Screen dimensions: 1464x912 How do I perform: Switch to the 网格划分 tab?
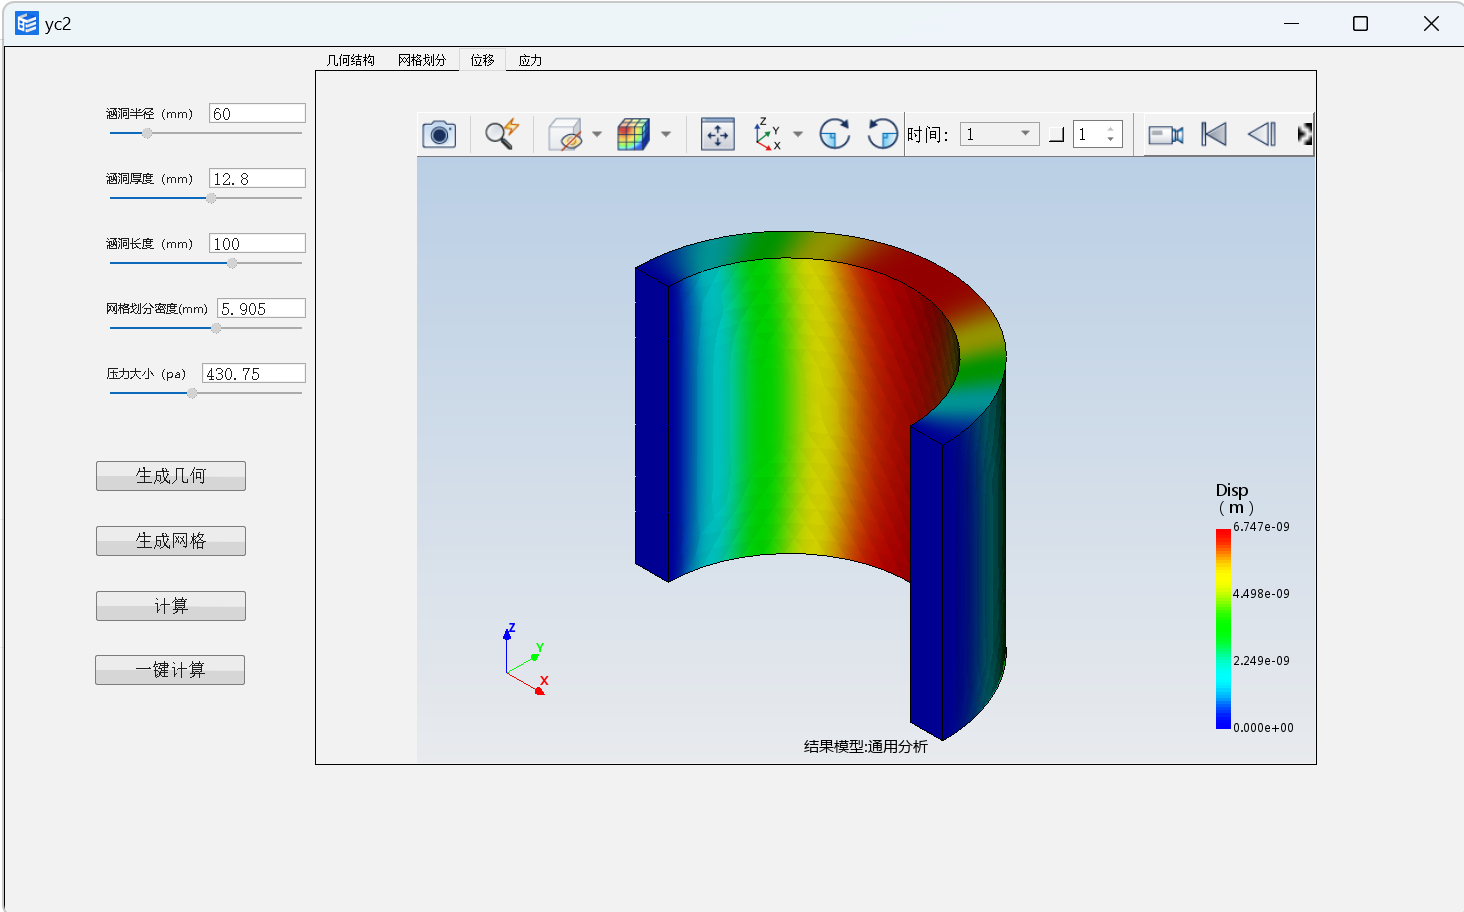pos(422,60)
